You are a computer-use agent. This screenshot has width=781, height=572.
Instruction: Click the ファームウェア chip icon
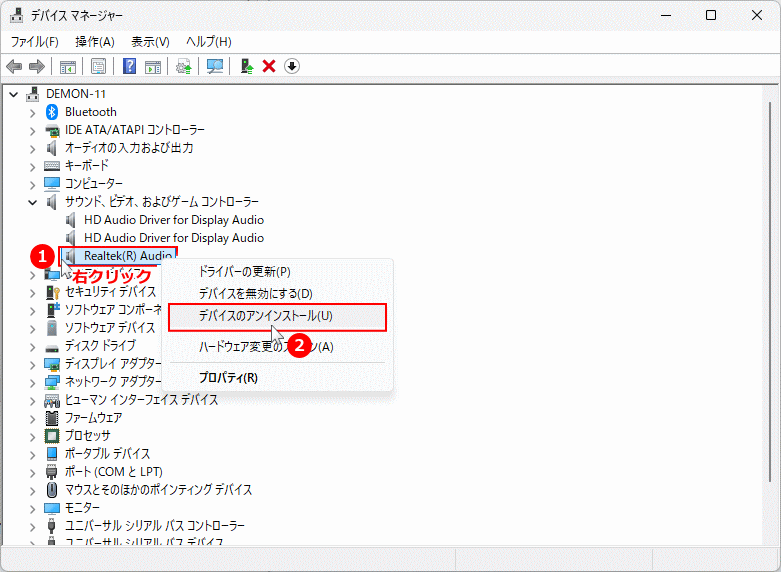coord(52,418)
